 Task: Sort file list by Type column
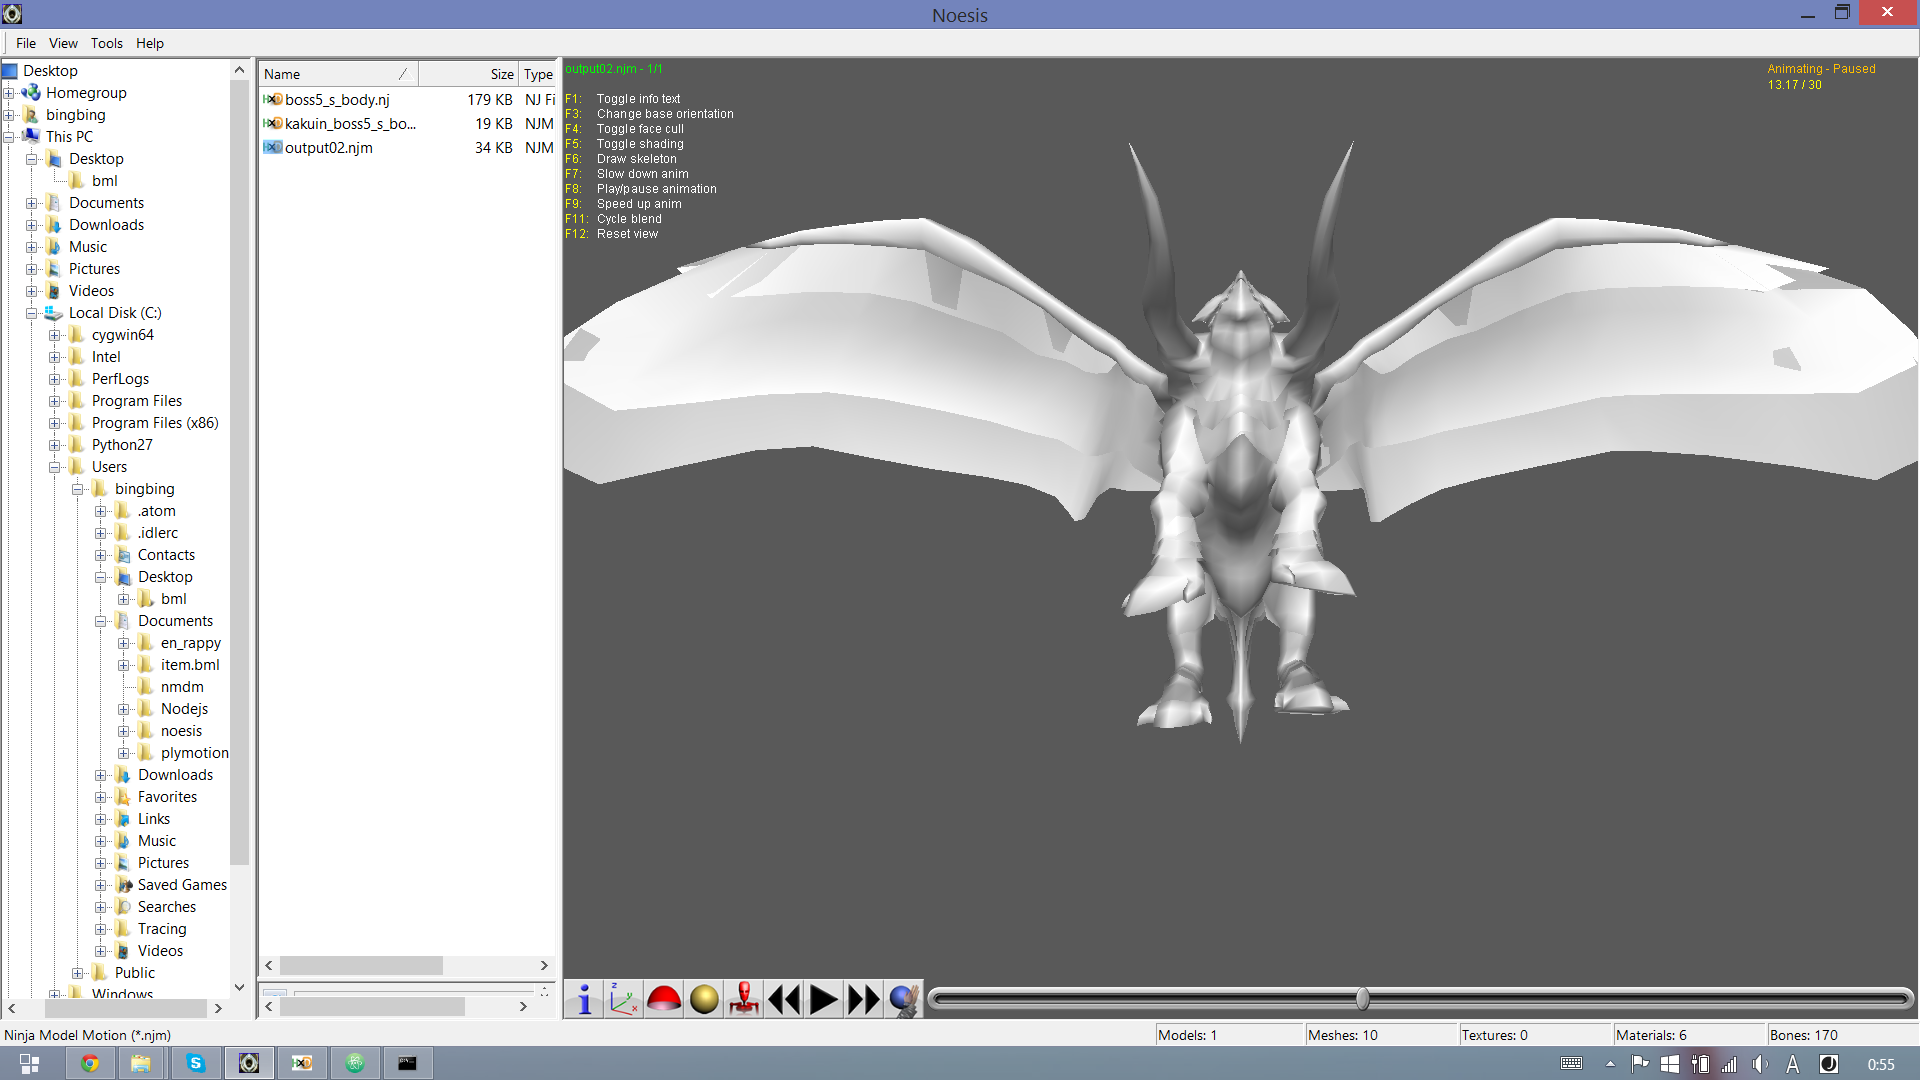coord(538,74)
